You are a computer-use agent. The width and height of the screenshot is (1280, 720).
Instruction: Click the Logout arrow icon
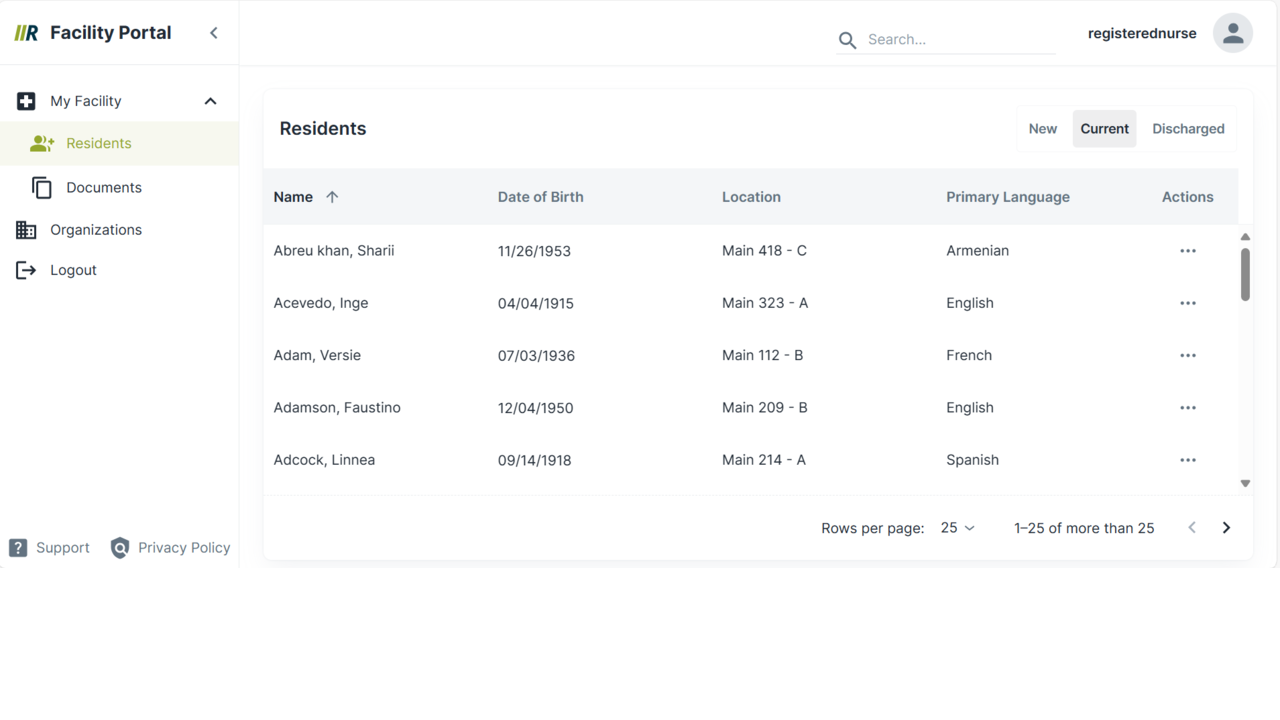(26, 270)
